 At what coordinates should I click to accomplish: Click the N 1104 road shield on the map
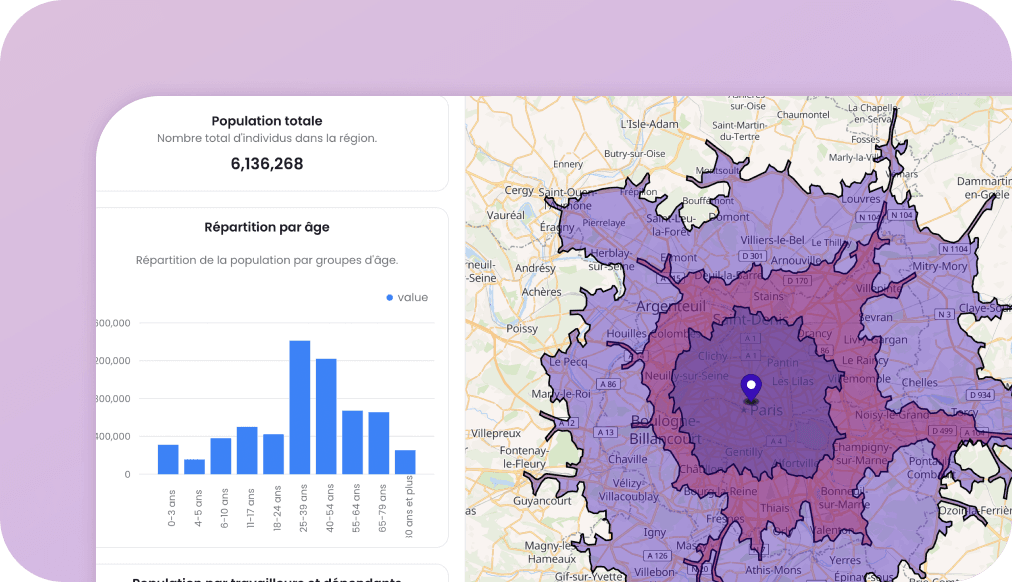(x=955, y=249)
